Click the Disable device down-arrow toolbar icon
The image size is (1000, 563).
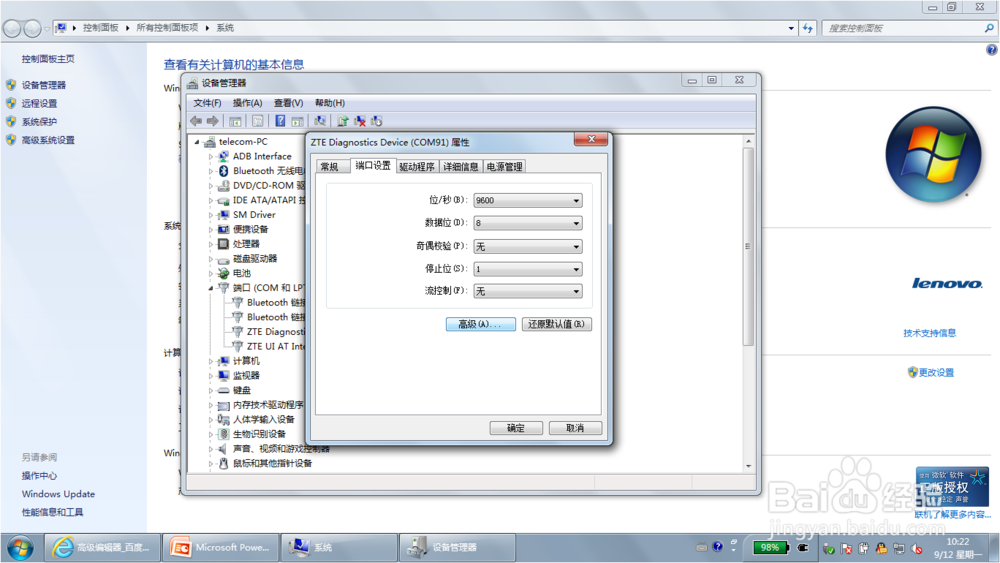[x=377, y=121]
